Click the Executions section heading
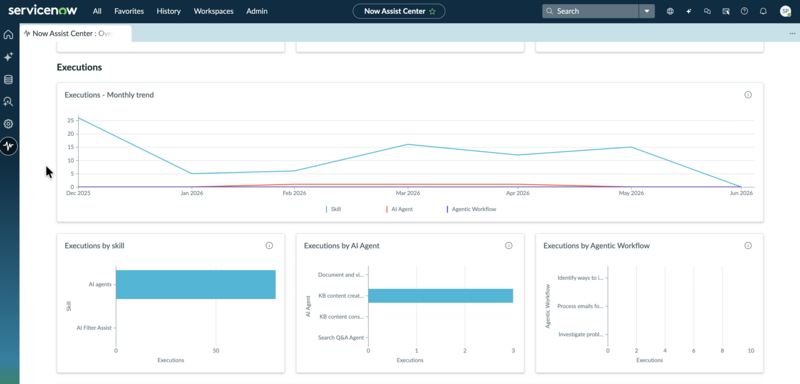800x384 pixels. coord(79,67)
